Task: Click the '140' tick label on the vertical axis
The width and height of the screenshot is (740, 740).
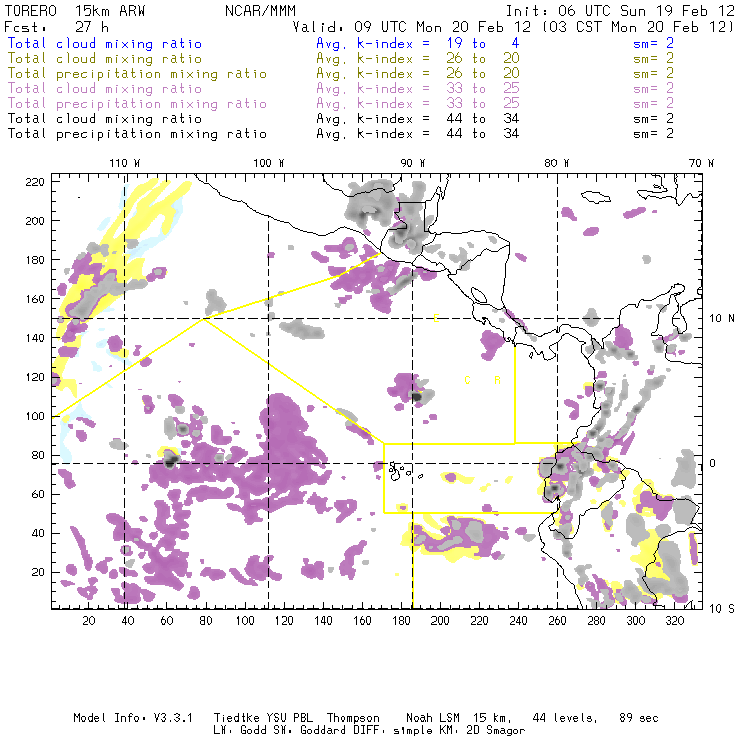Action: (x=35, y=338)
